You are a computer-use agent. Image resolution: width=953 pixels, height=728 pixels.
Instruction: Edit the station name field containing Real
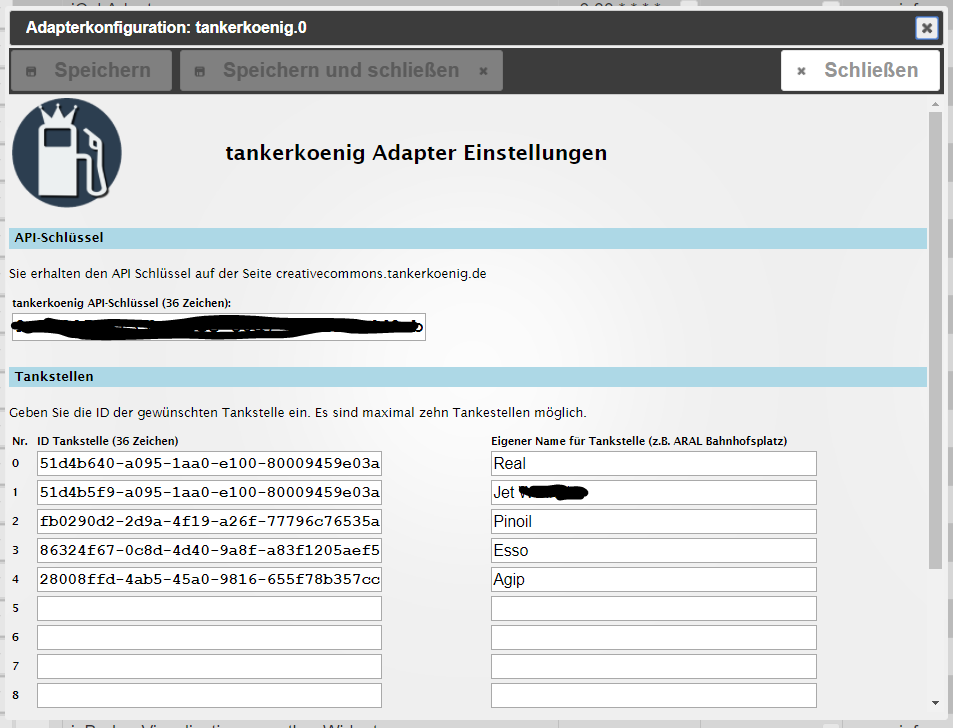pos(653,464)
